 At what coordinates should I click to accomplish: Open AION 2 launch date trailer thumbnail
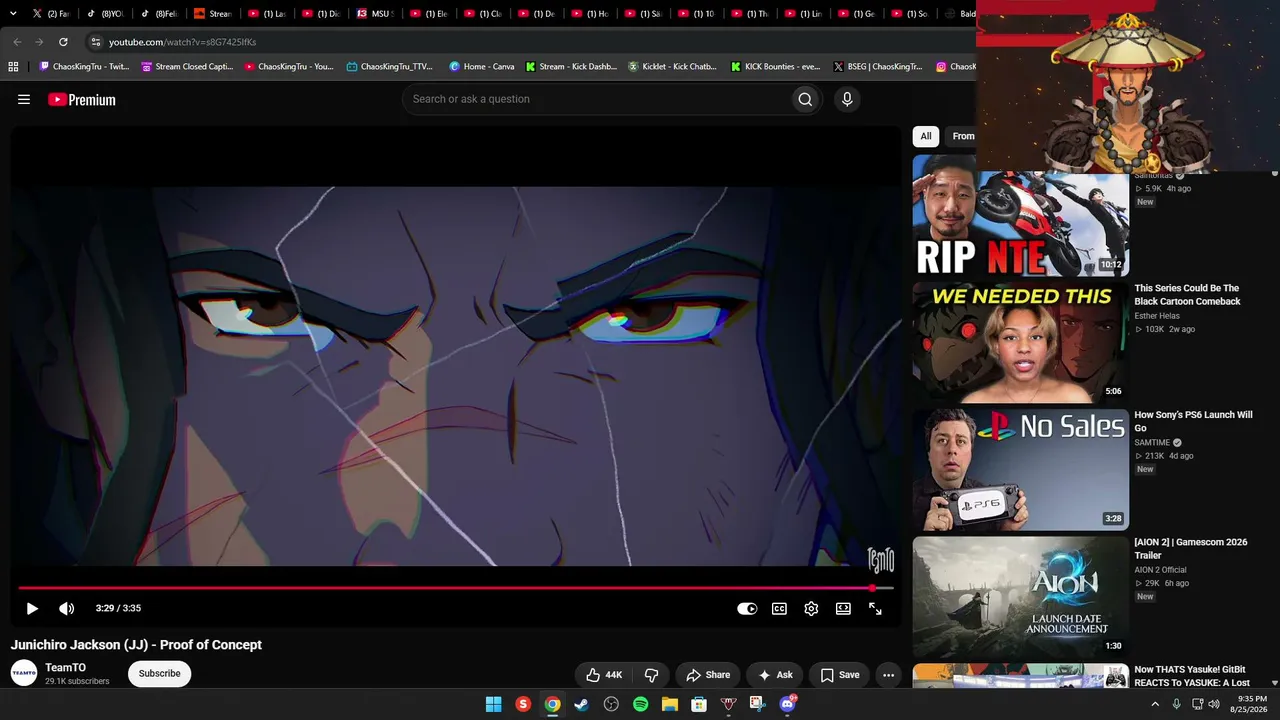tap(1021, 596)
